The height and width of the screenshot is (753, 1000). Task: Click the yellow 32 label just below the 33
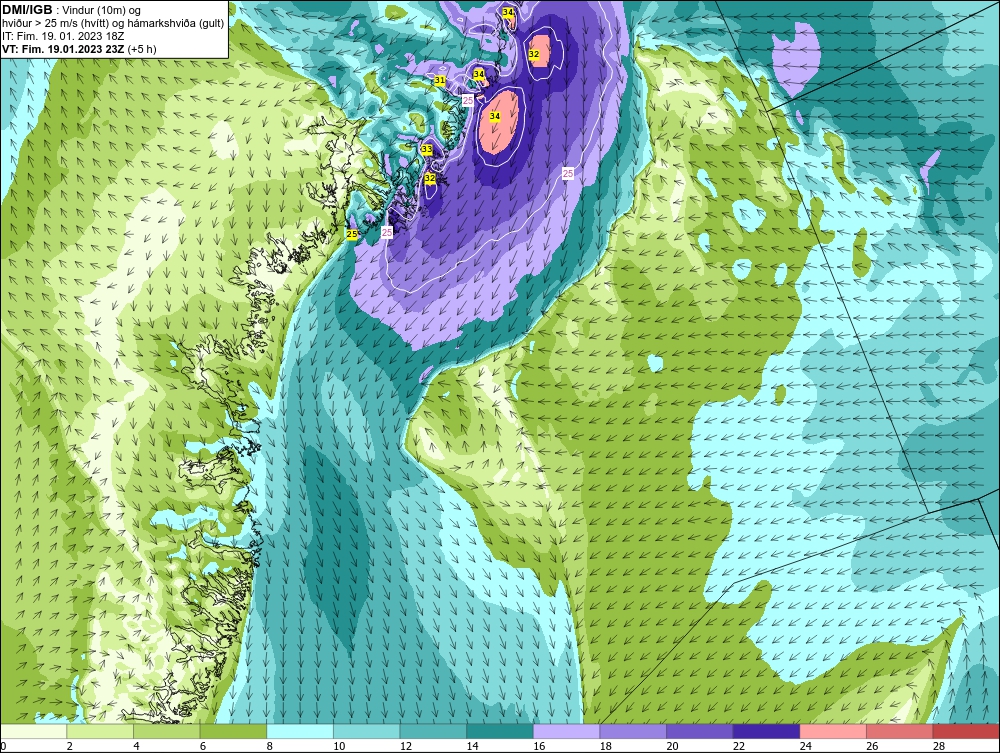pyautogui.click(x=430, y=178)
